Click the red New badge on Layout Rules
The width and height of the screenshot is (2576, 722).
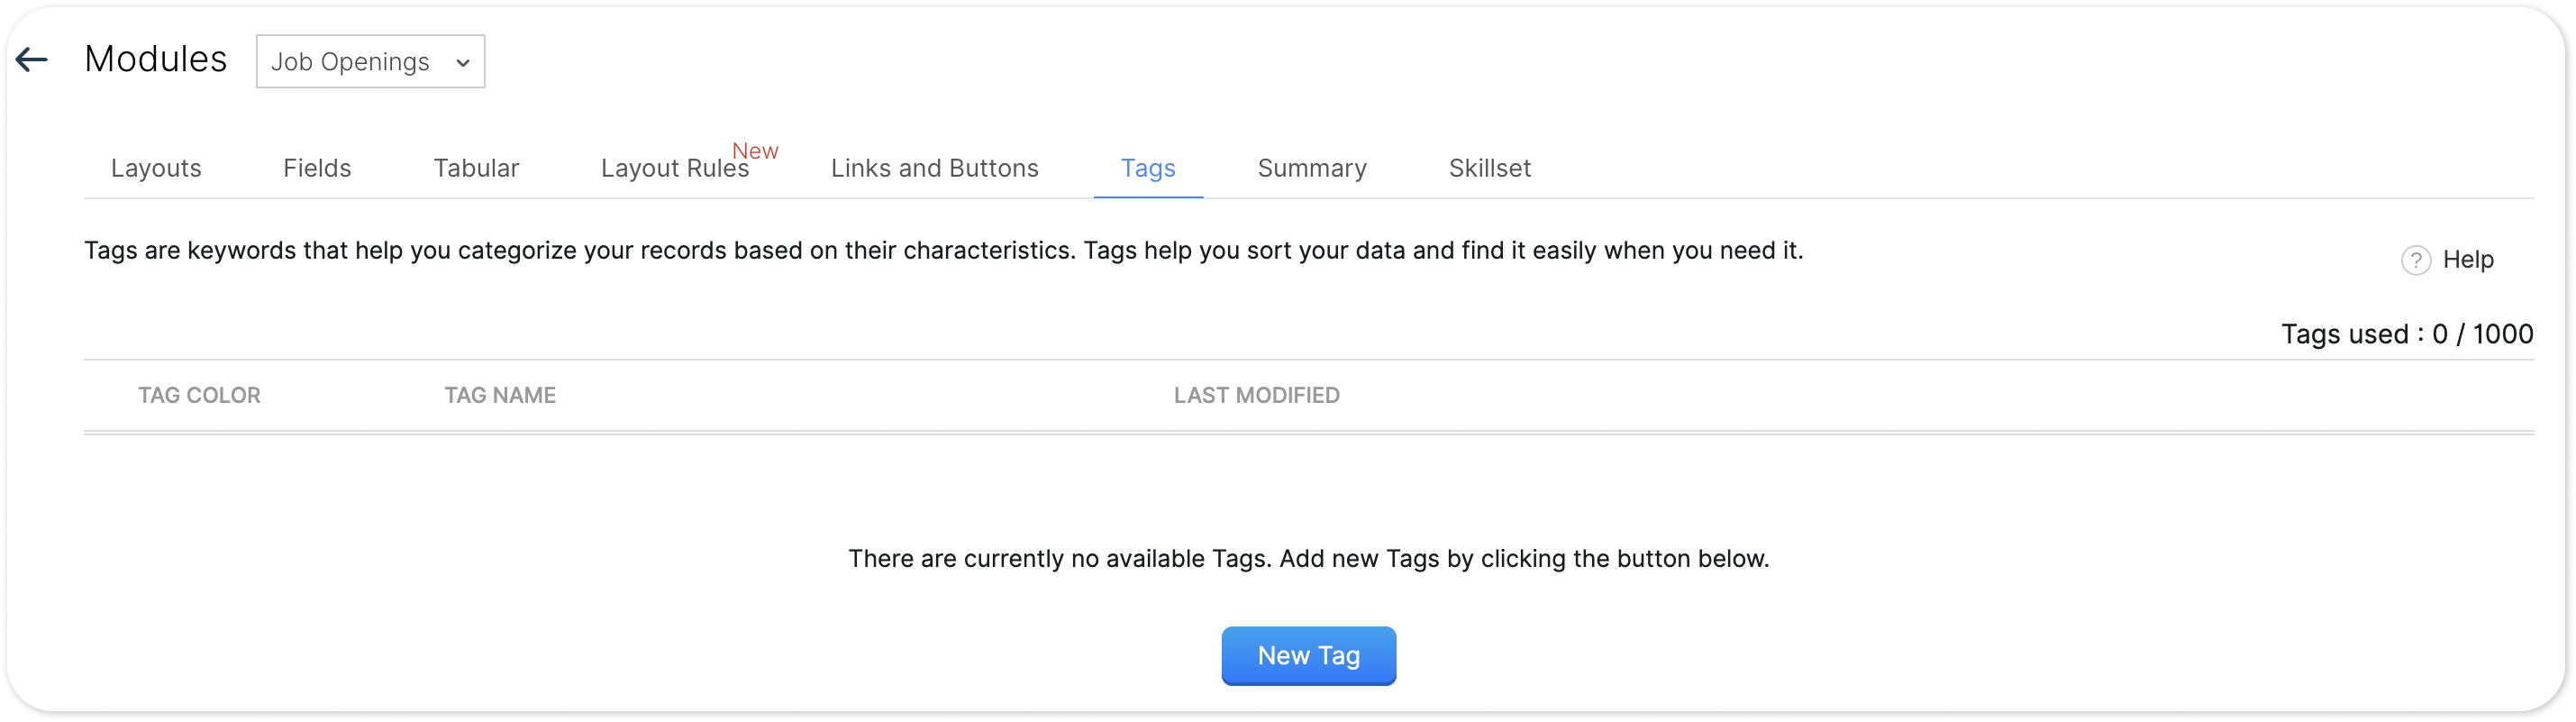pyautogui.click(x=755, y=151)
